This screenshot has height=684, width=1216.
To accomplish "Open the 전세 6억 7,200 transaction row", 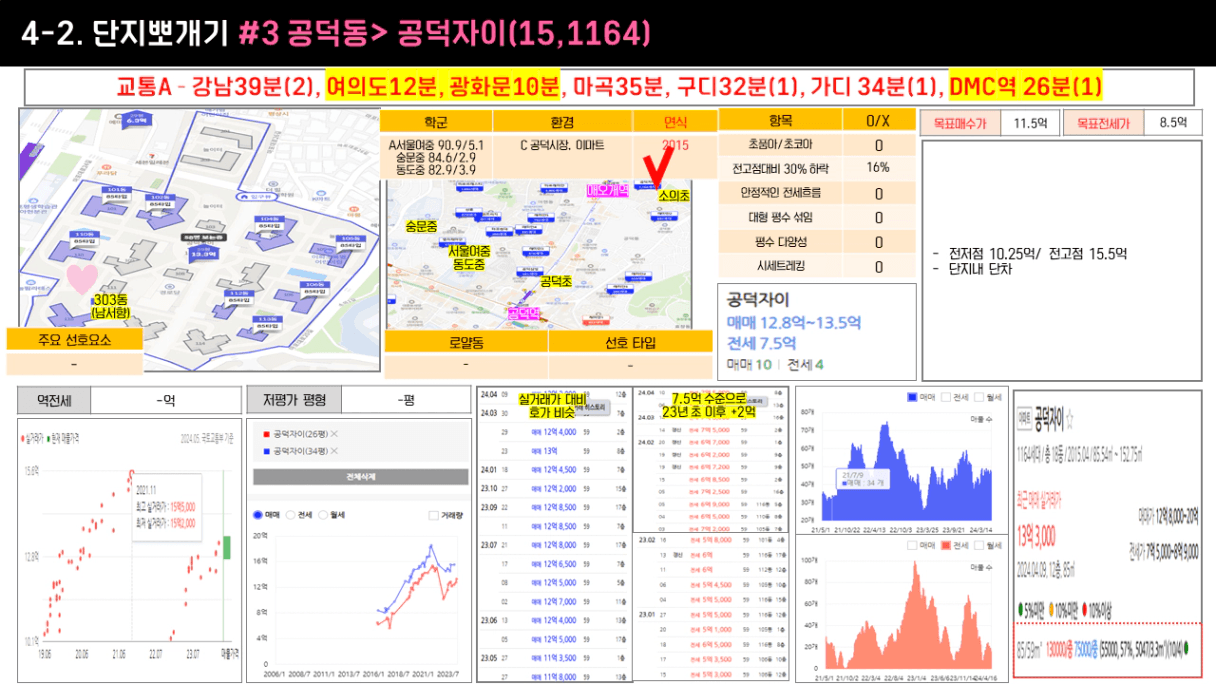I will (712, 467).
